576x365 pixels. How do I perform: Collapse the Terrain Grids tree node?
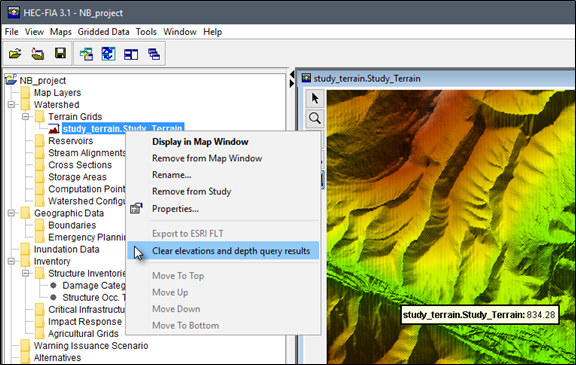click(x=25, y=117)
